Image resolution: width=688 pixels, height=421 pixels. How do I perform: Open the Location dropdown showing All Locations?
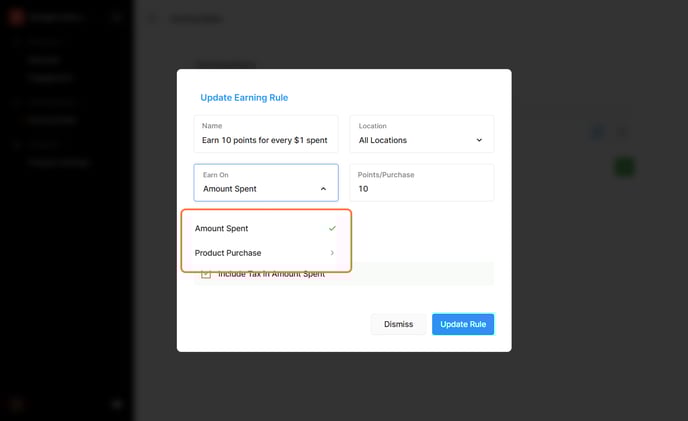click(x=422, y=134)
